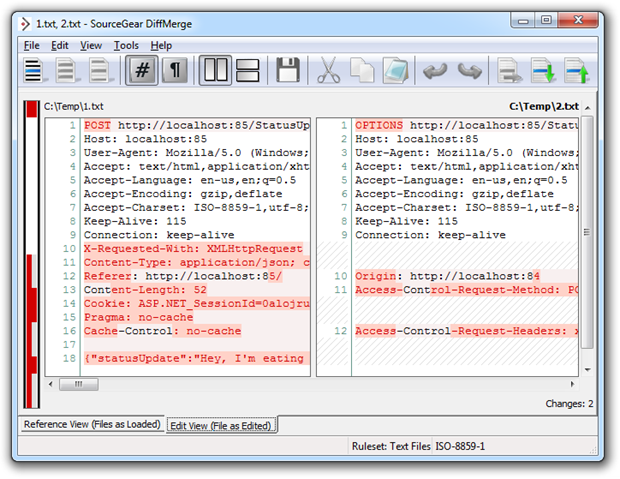Image resolution: width=620 pixels, height=479 pixels.
Task: Paste using the clipboard icon
Action: 395,70
